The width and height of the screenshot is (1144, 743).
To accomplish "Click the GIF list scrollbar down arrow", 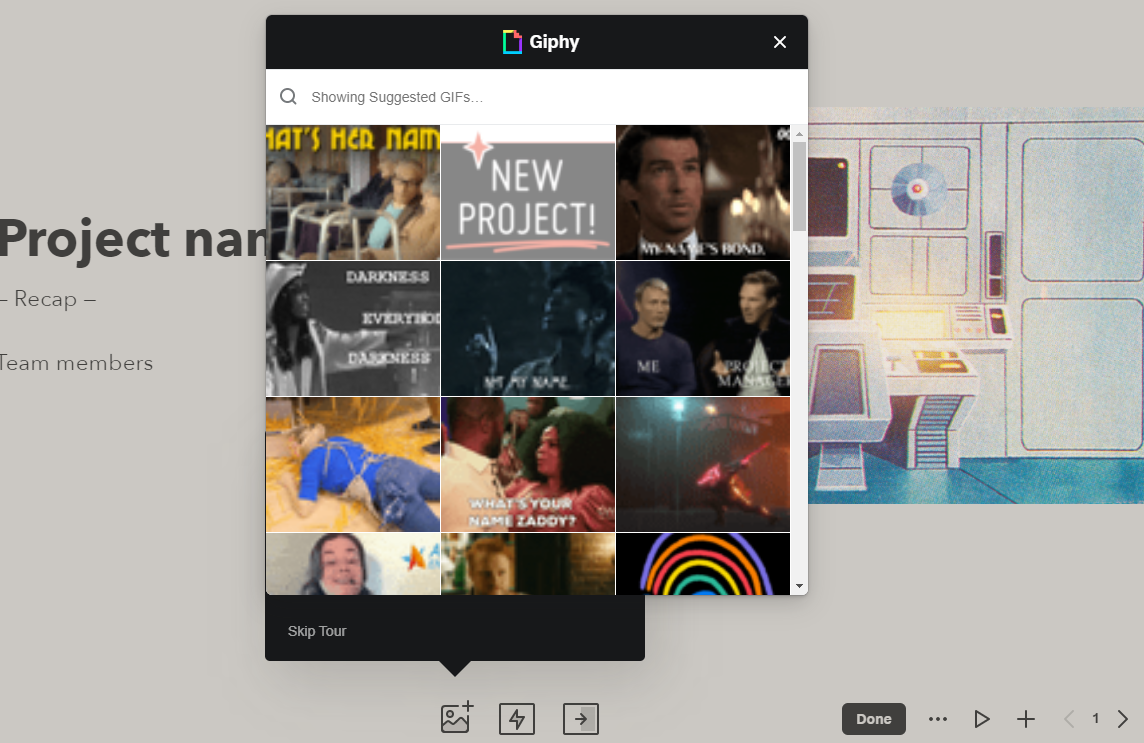I will (800, 586).
